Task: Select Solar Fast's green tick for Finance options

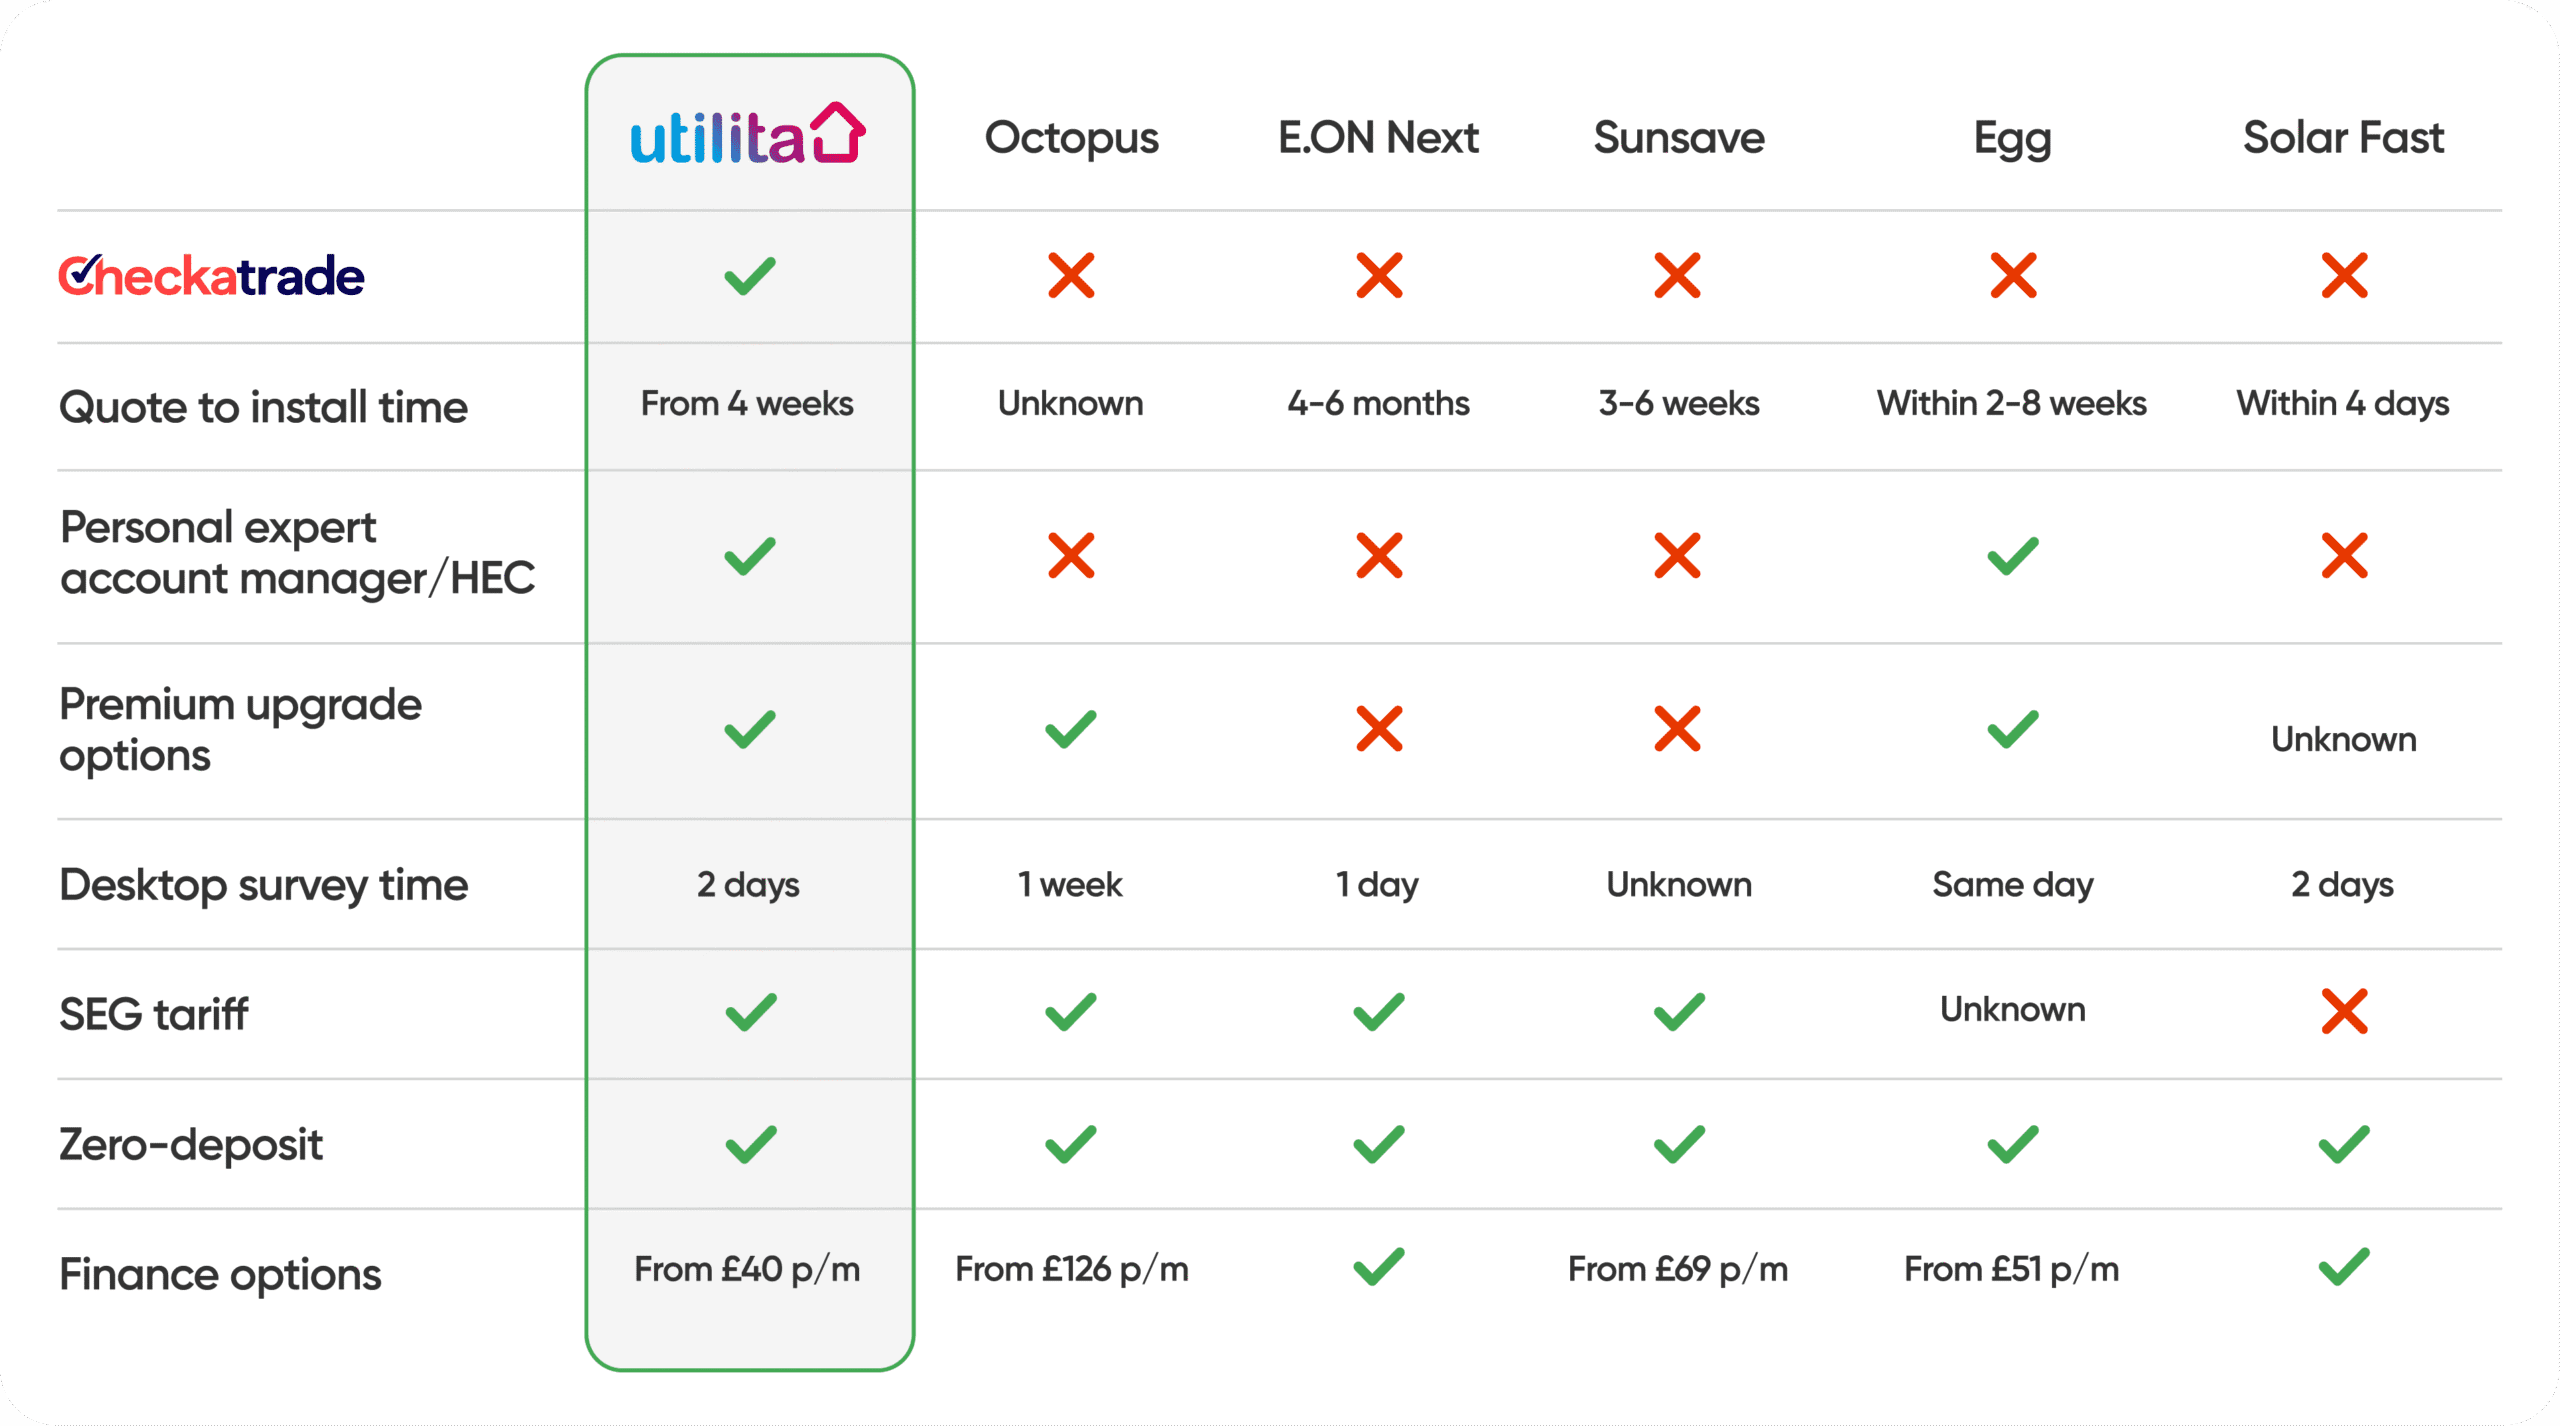Action: (2344, 1267)
